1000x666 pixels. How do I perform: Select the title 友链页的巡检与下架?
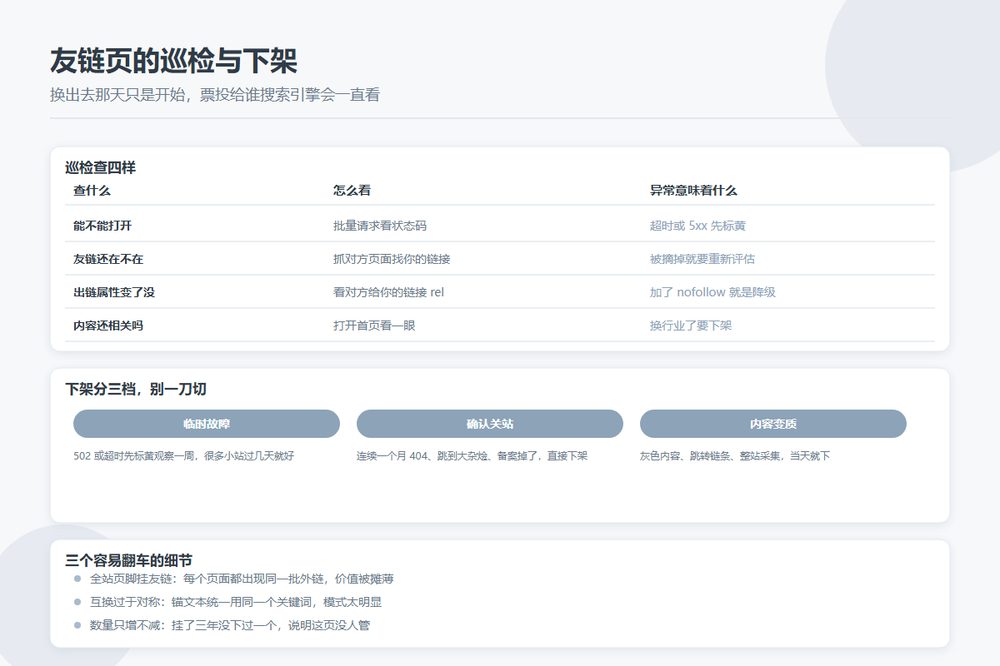point(173,61)
